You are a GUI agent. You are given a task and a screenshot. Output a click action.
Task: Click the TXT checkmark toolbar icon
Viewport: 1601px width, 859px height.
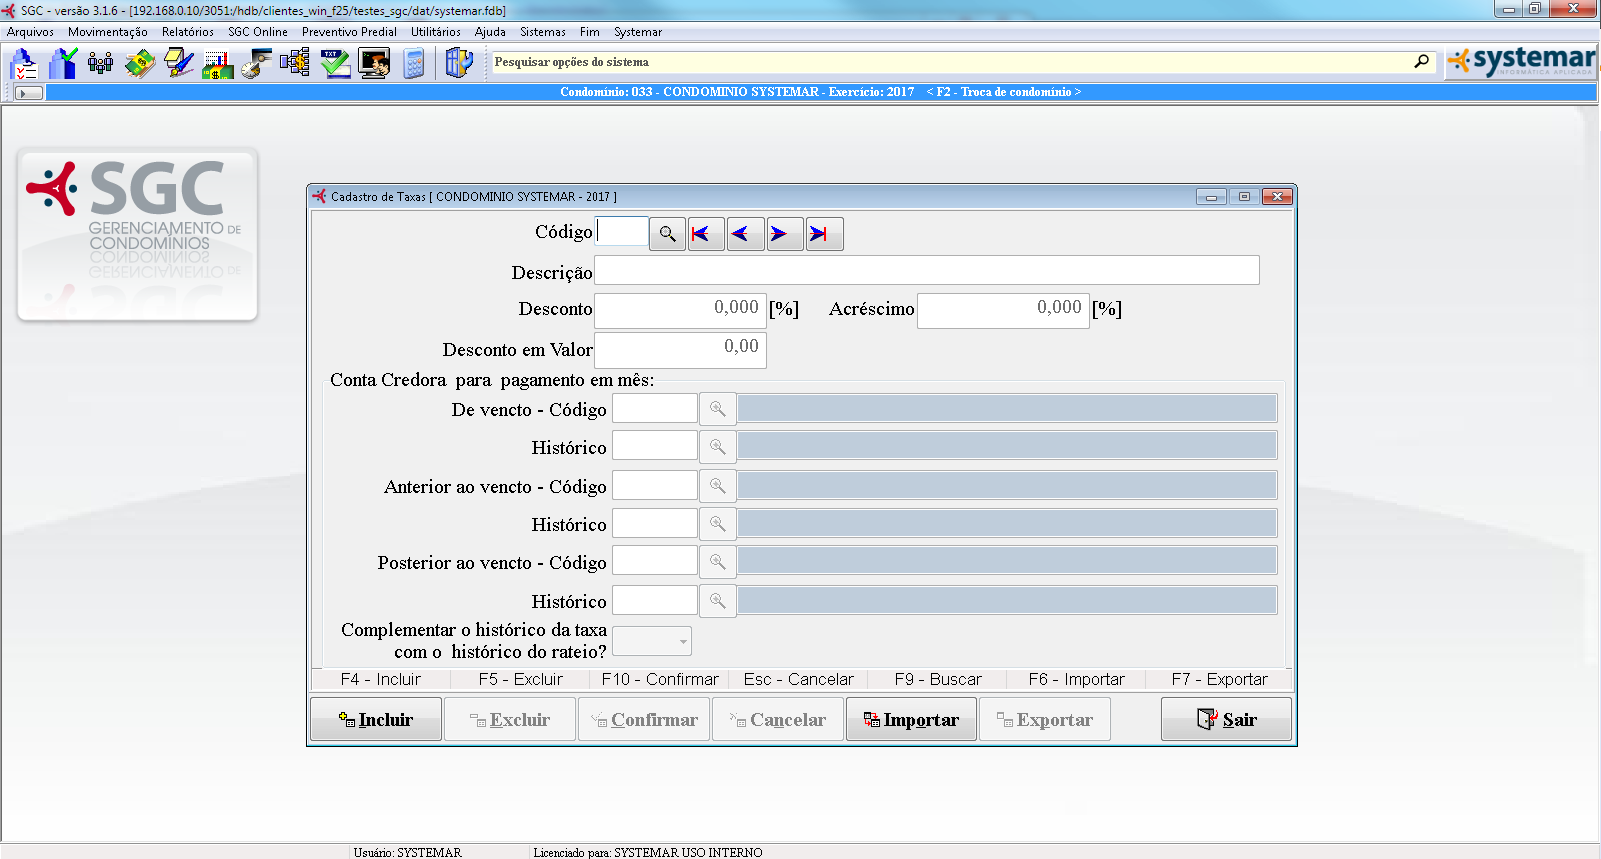(x=335, y=64)
